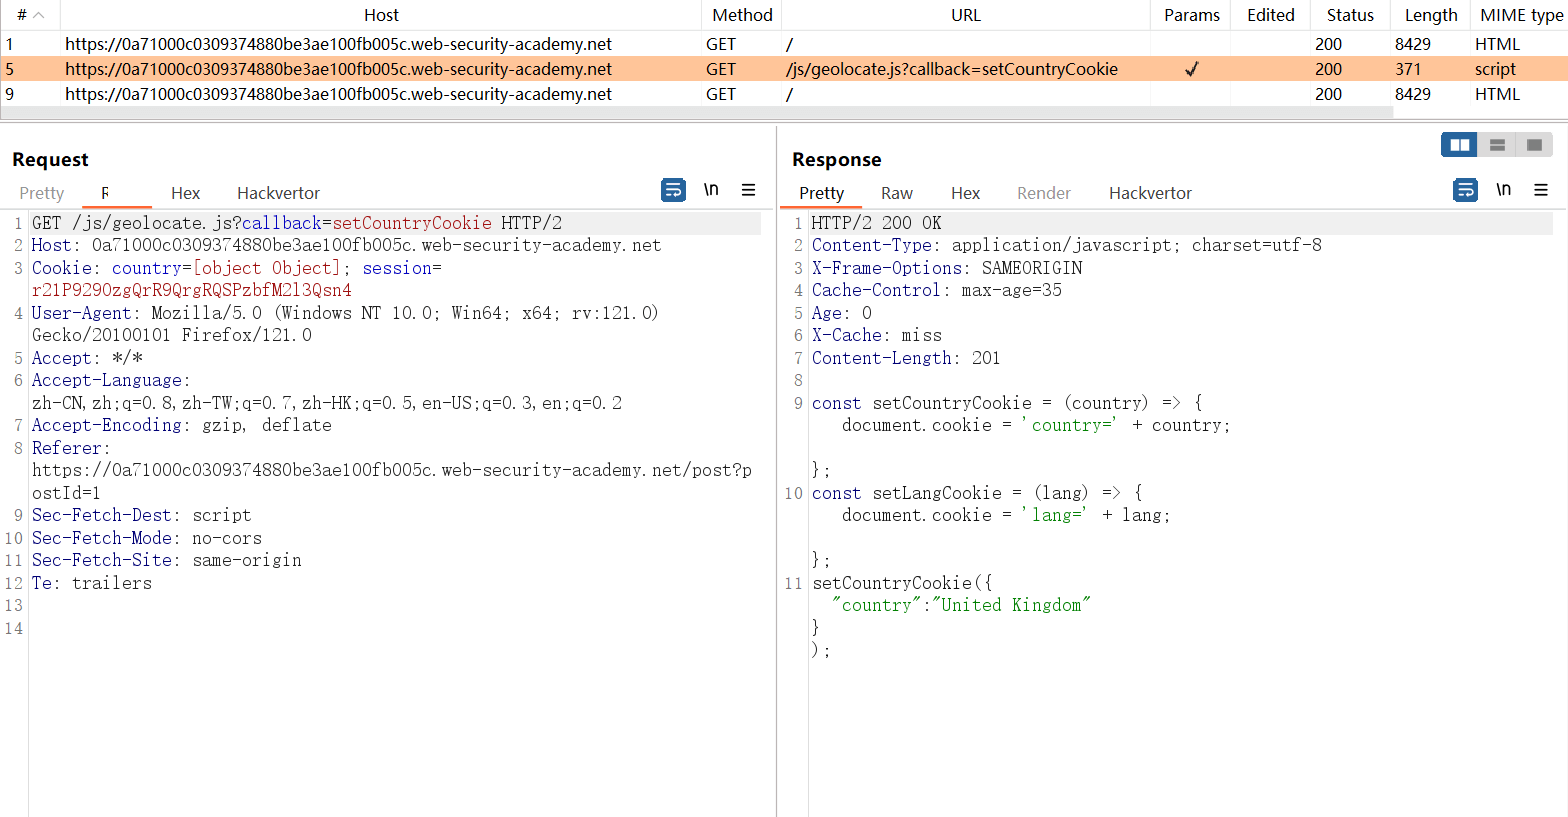Open Hex tab in Request panel
The image size is (1568, 817).
click(185, 193)
